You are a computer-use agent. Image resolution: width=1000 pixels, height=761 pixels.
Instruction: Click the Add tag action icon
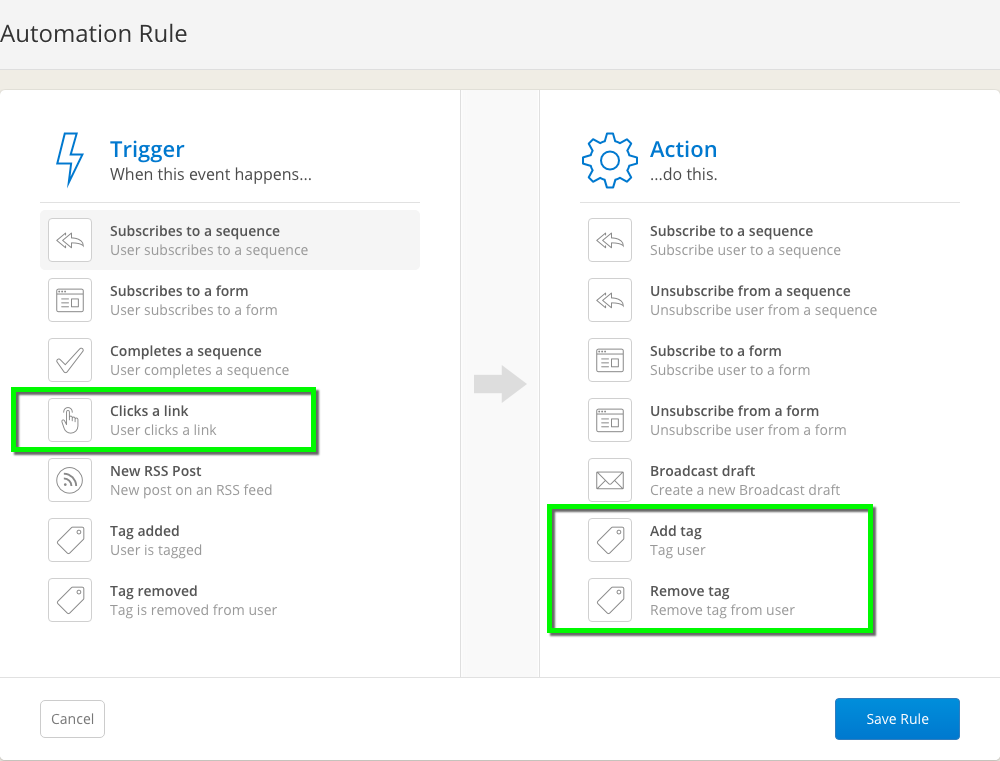610,540
